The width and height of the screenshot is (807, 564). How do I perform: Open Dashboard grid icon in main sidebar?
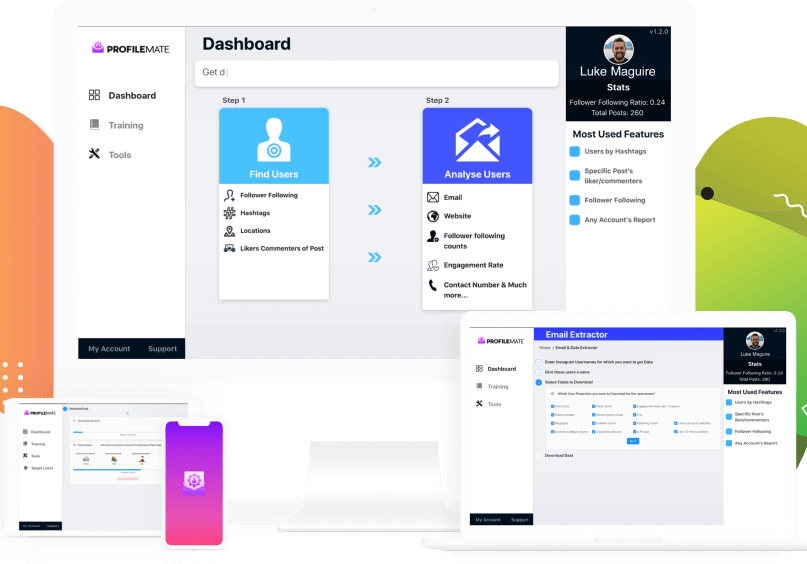click(94, 95)
